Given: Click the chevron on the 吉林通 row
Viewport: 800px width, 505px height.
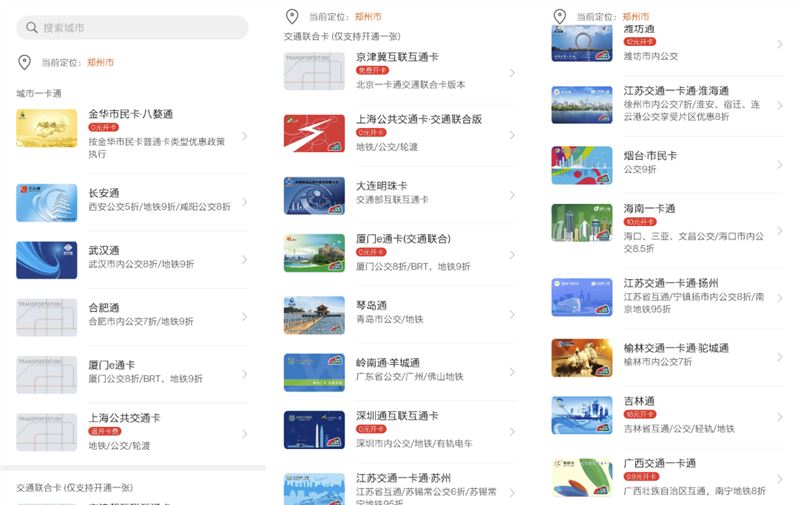Looking at the screenshot, I should 780,417.
